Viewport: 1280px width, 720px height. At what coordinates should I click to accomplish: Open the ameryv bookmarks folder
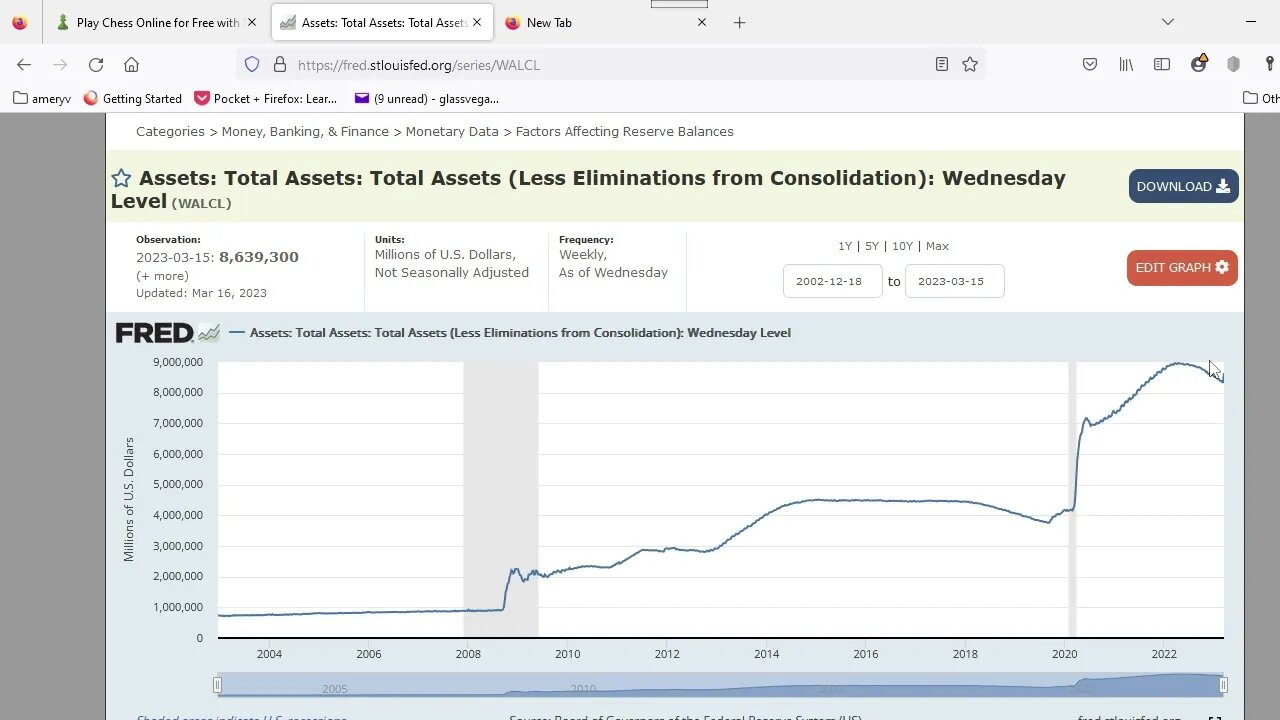click(42, 98)
